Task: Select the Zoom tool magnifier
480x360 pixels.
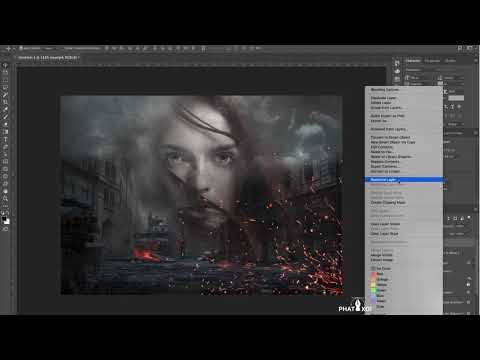Action: (5, 199)
